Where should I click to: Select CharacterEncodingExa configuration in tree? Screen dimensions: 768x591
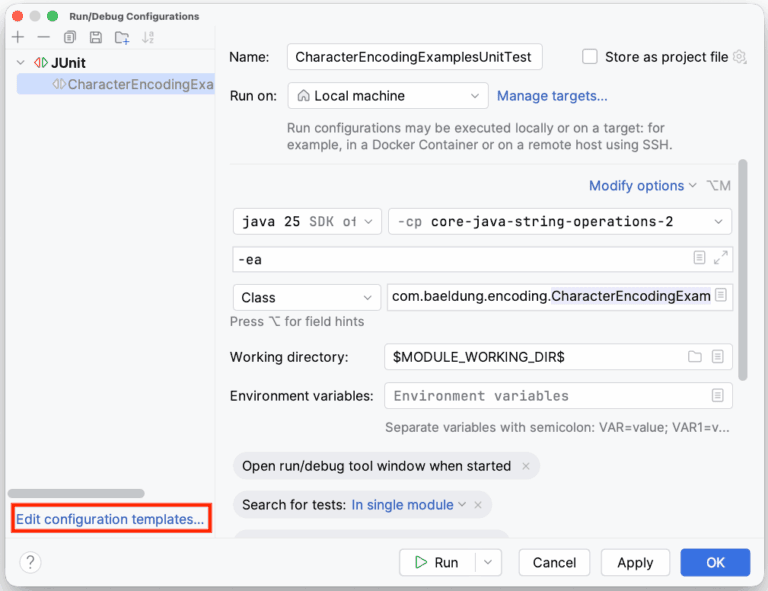tap(116, 84)
